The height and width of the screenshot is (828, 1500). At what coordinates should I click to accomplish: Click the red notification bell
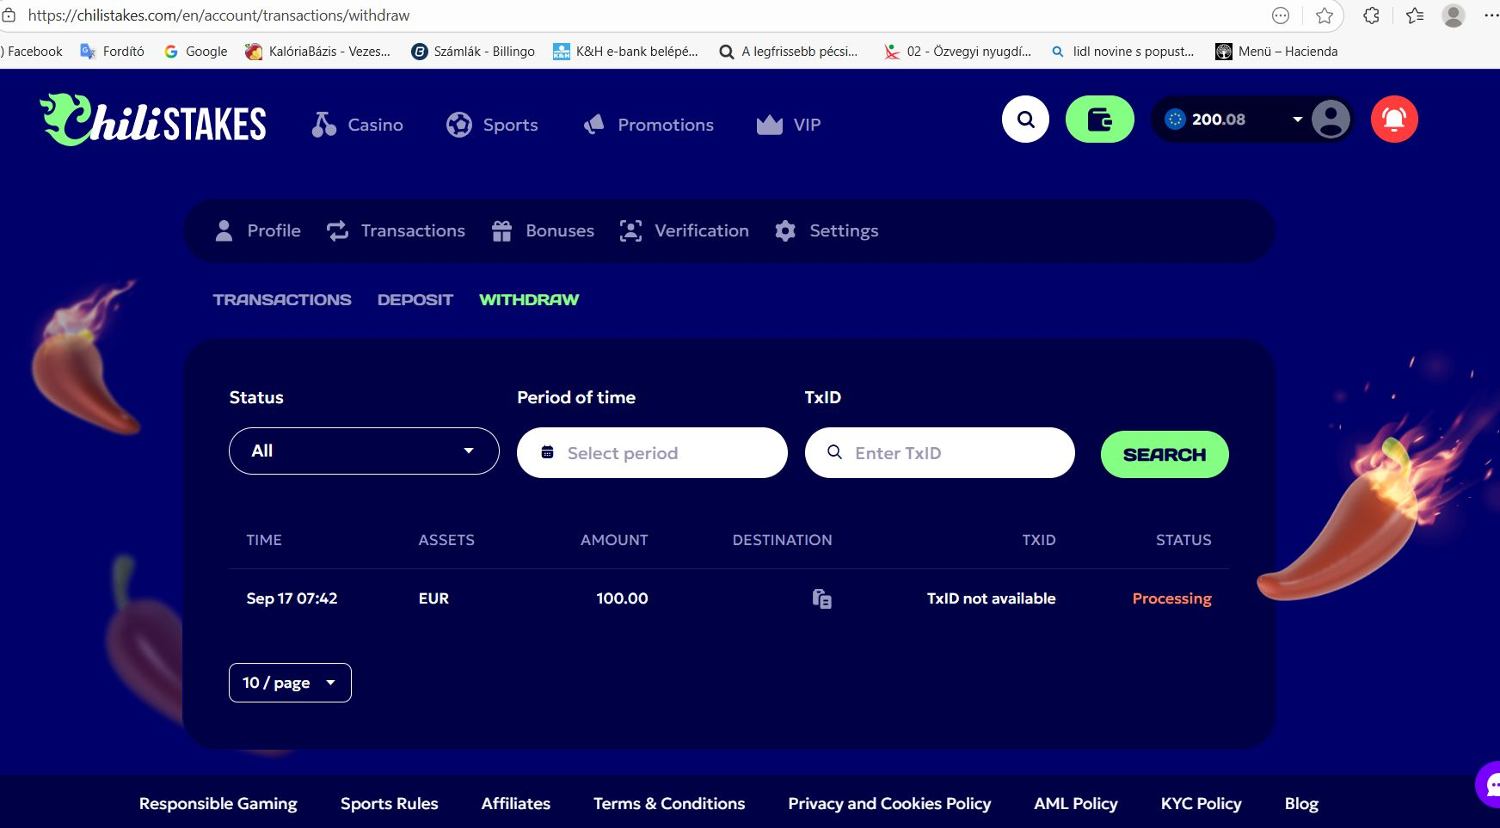[1393, 120]
